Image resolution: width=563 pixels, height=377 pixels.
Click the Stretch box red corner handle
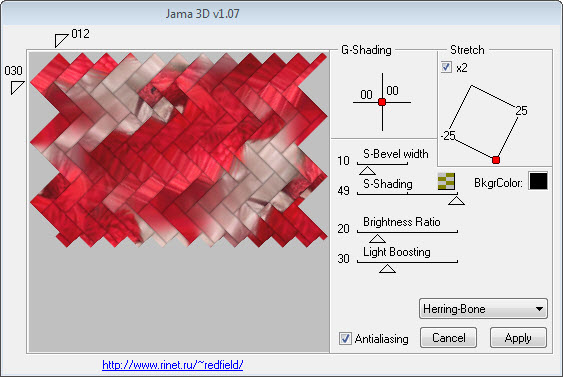pyautogui.click(x=496, y=160)
